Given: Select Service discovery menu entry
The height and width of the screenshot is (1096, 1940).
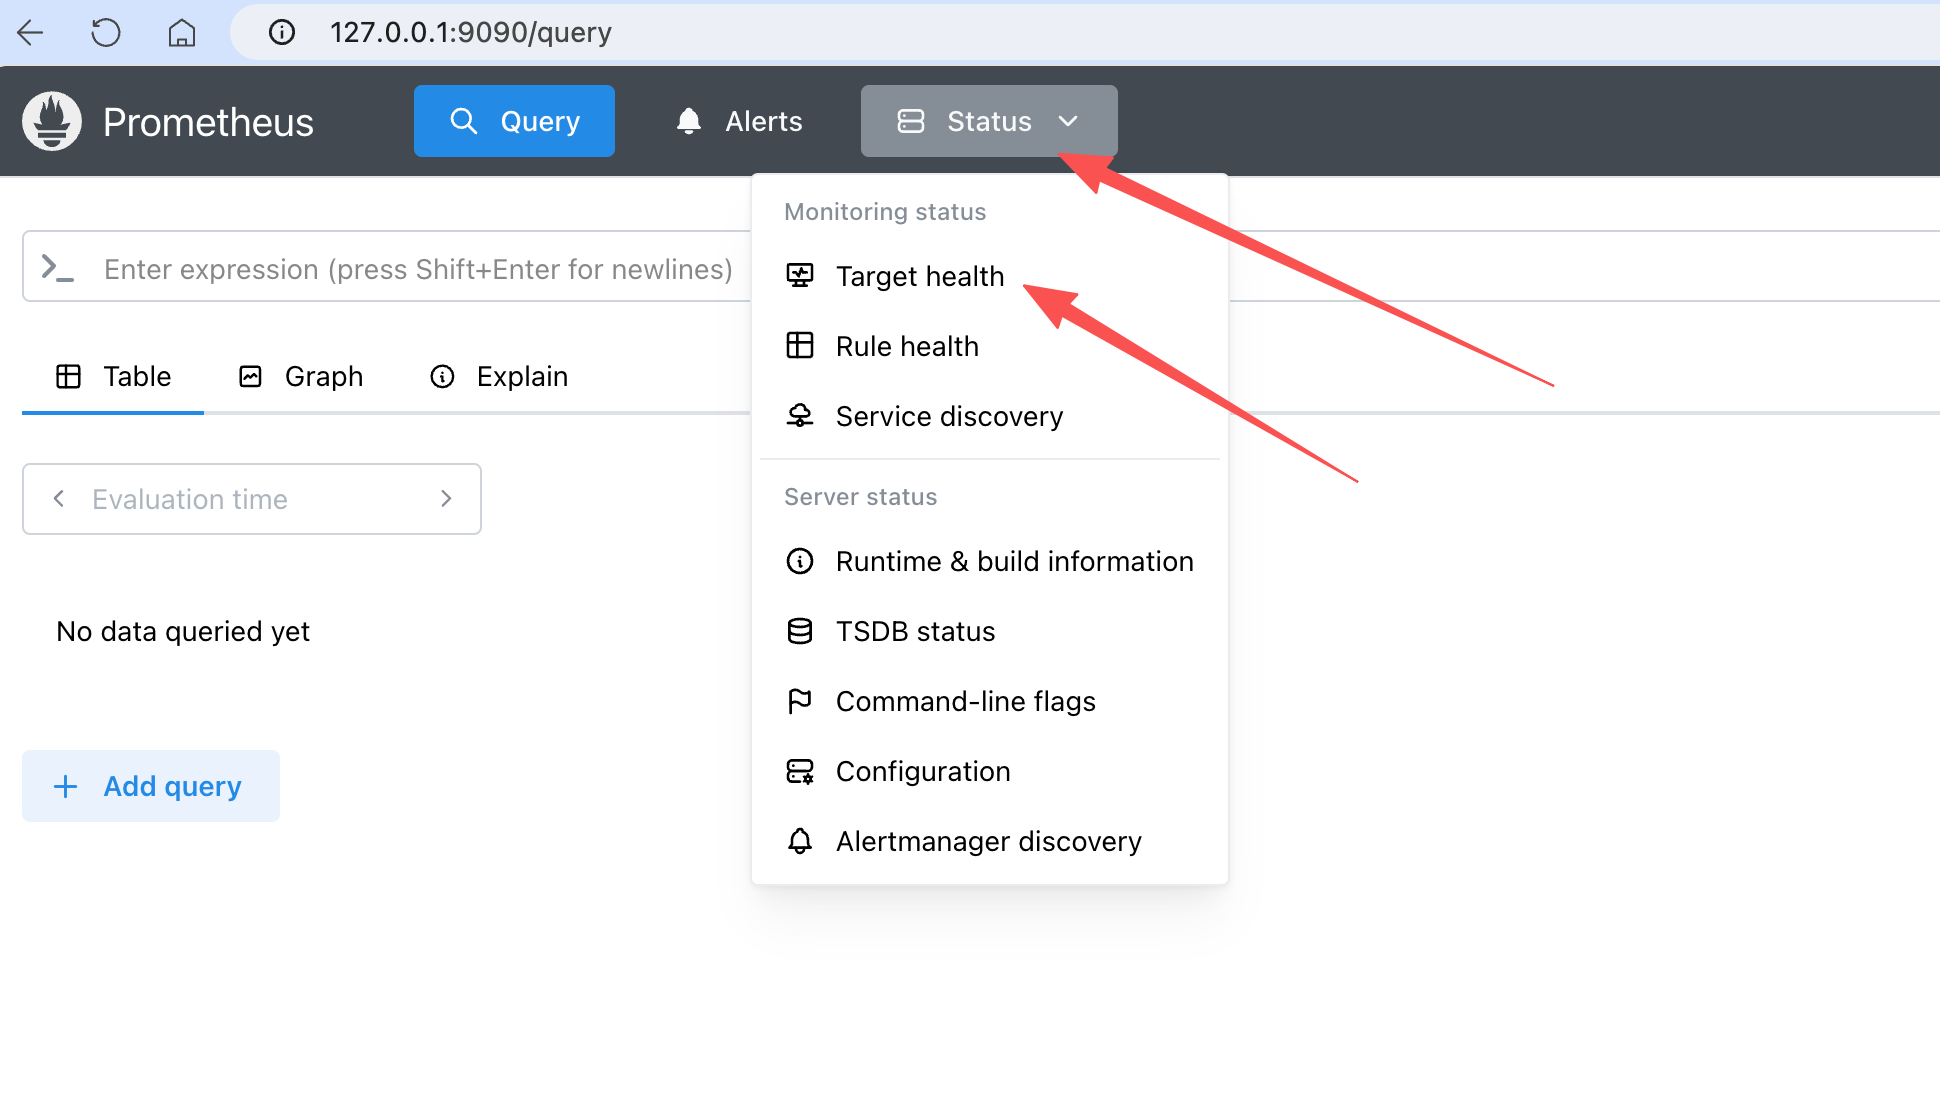Looking at the screenshot, I should coord(948,416).
